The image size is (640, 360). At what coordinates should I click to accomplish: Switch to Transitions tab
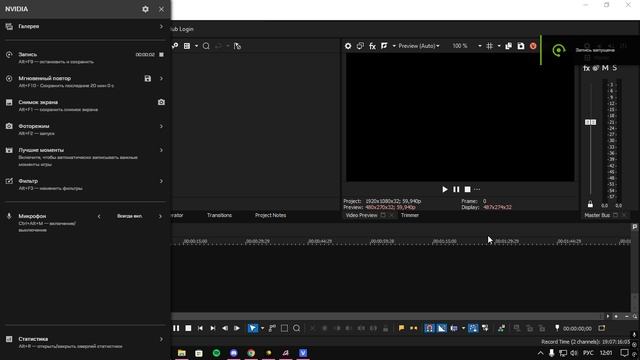(x=219, y=216)
